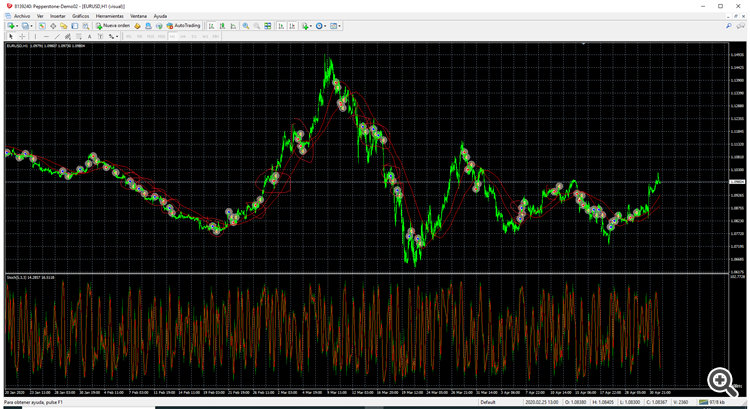750x409 pixels.
Task: Zoom in on the chart
Action: [246, 26]
